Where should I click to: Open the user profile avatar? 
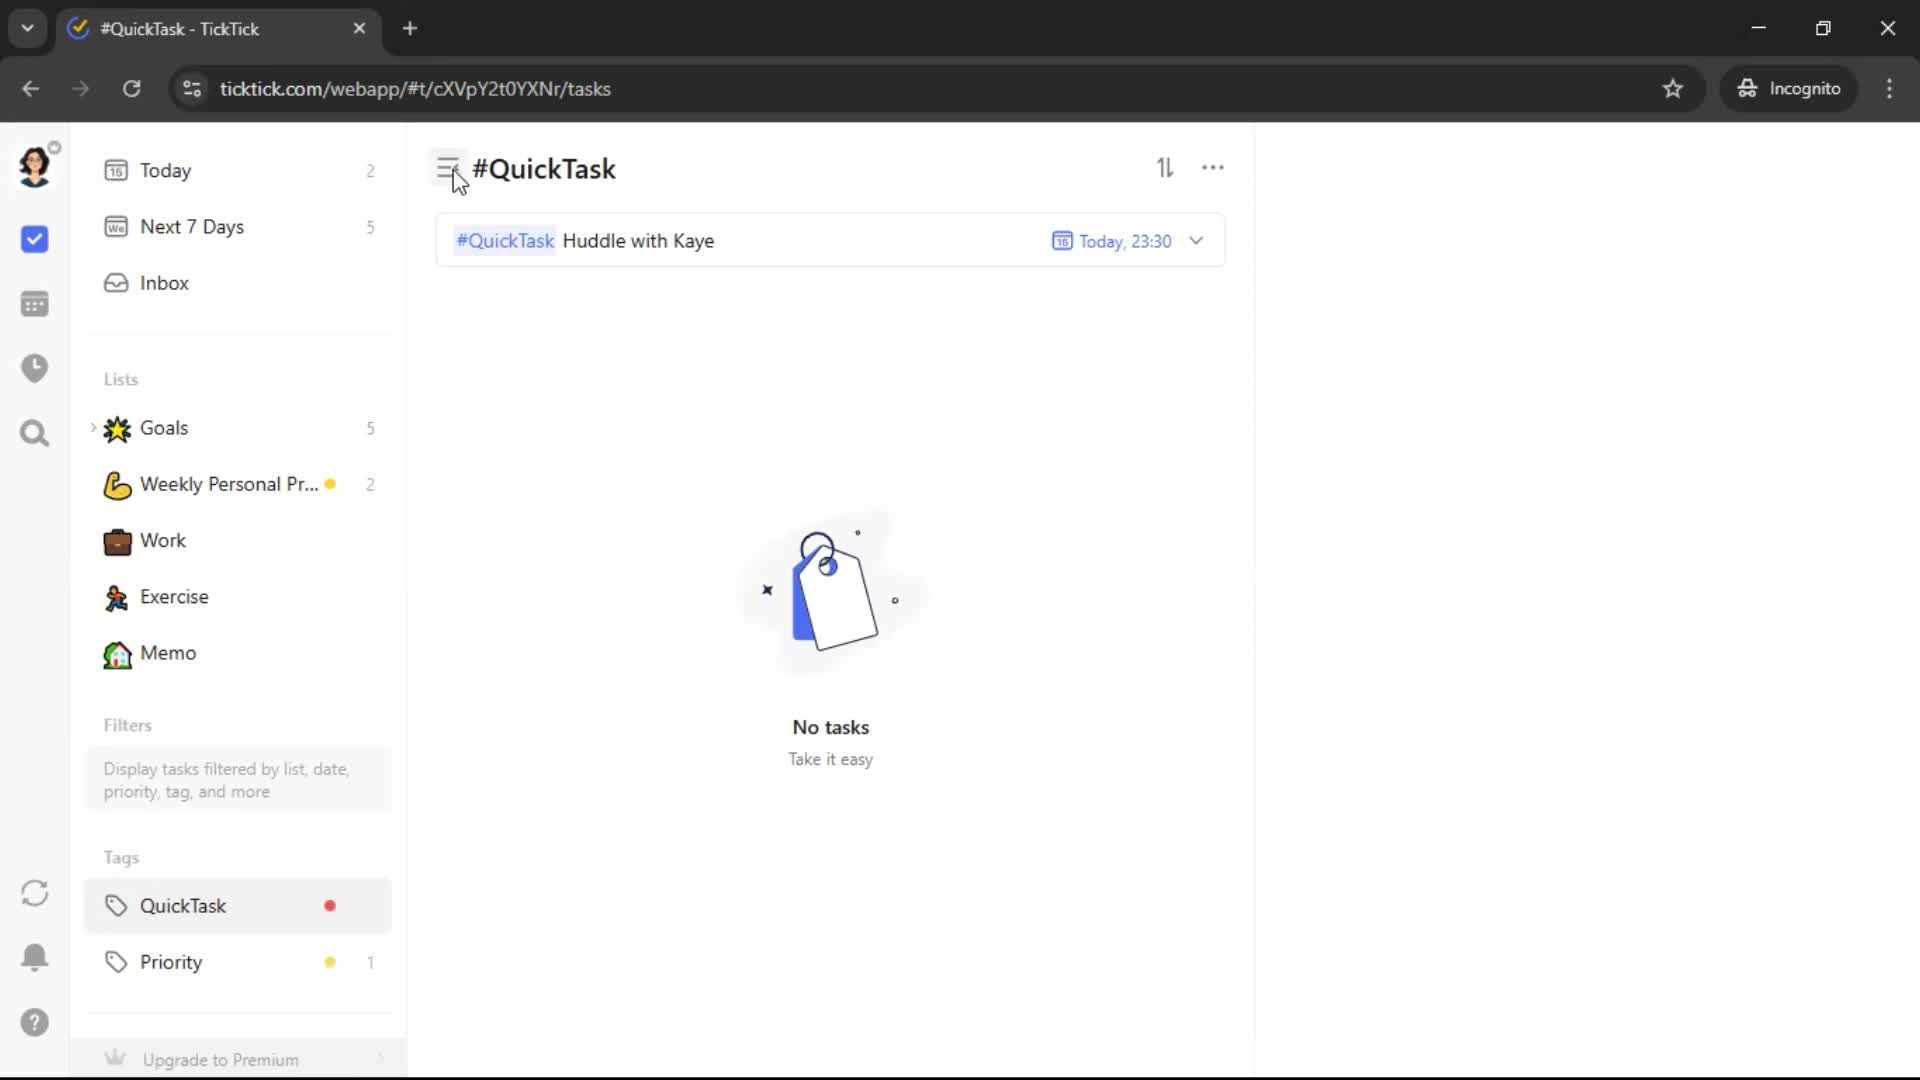[34, 166]
